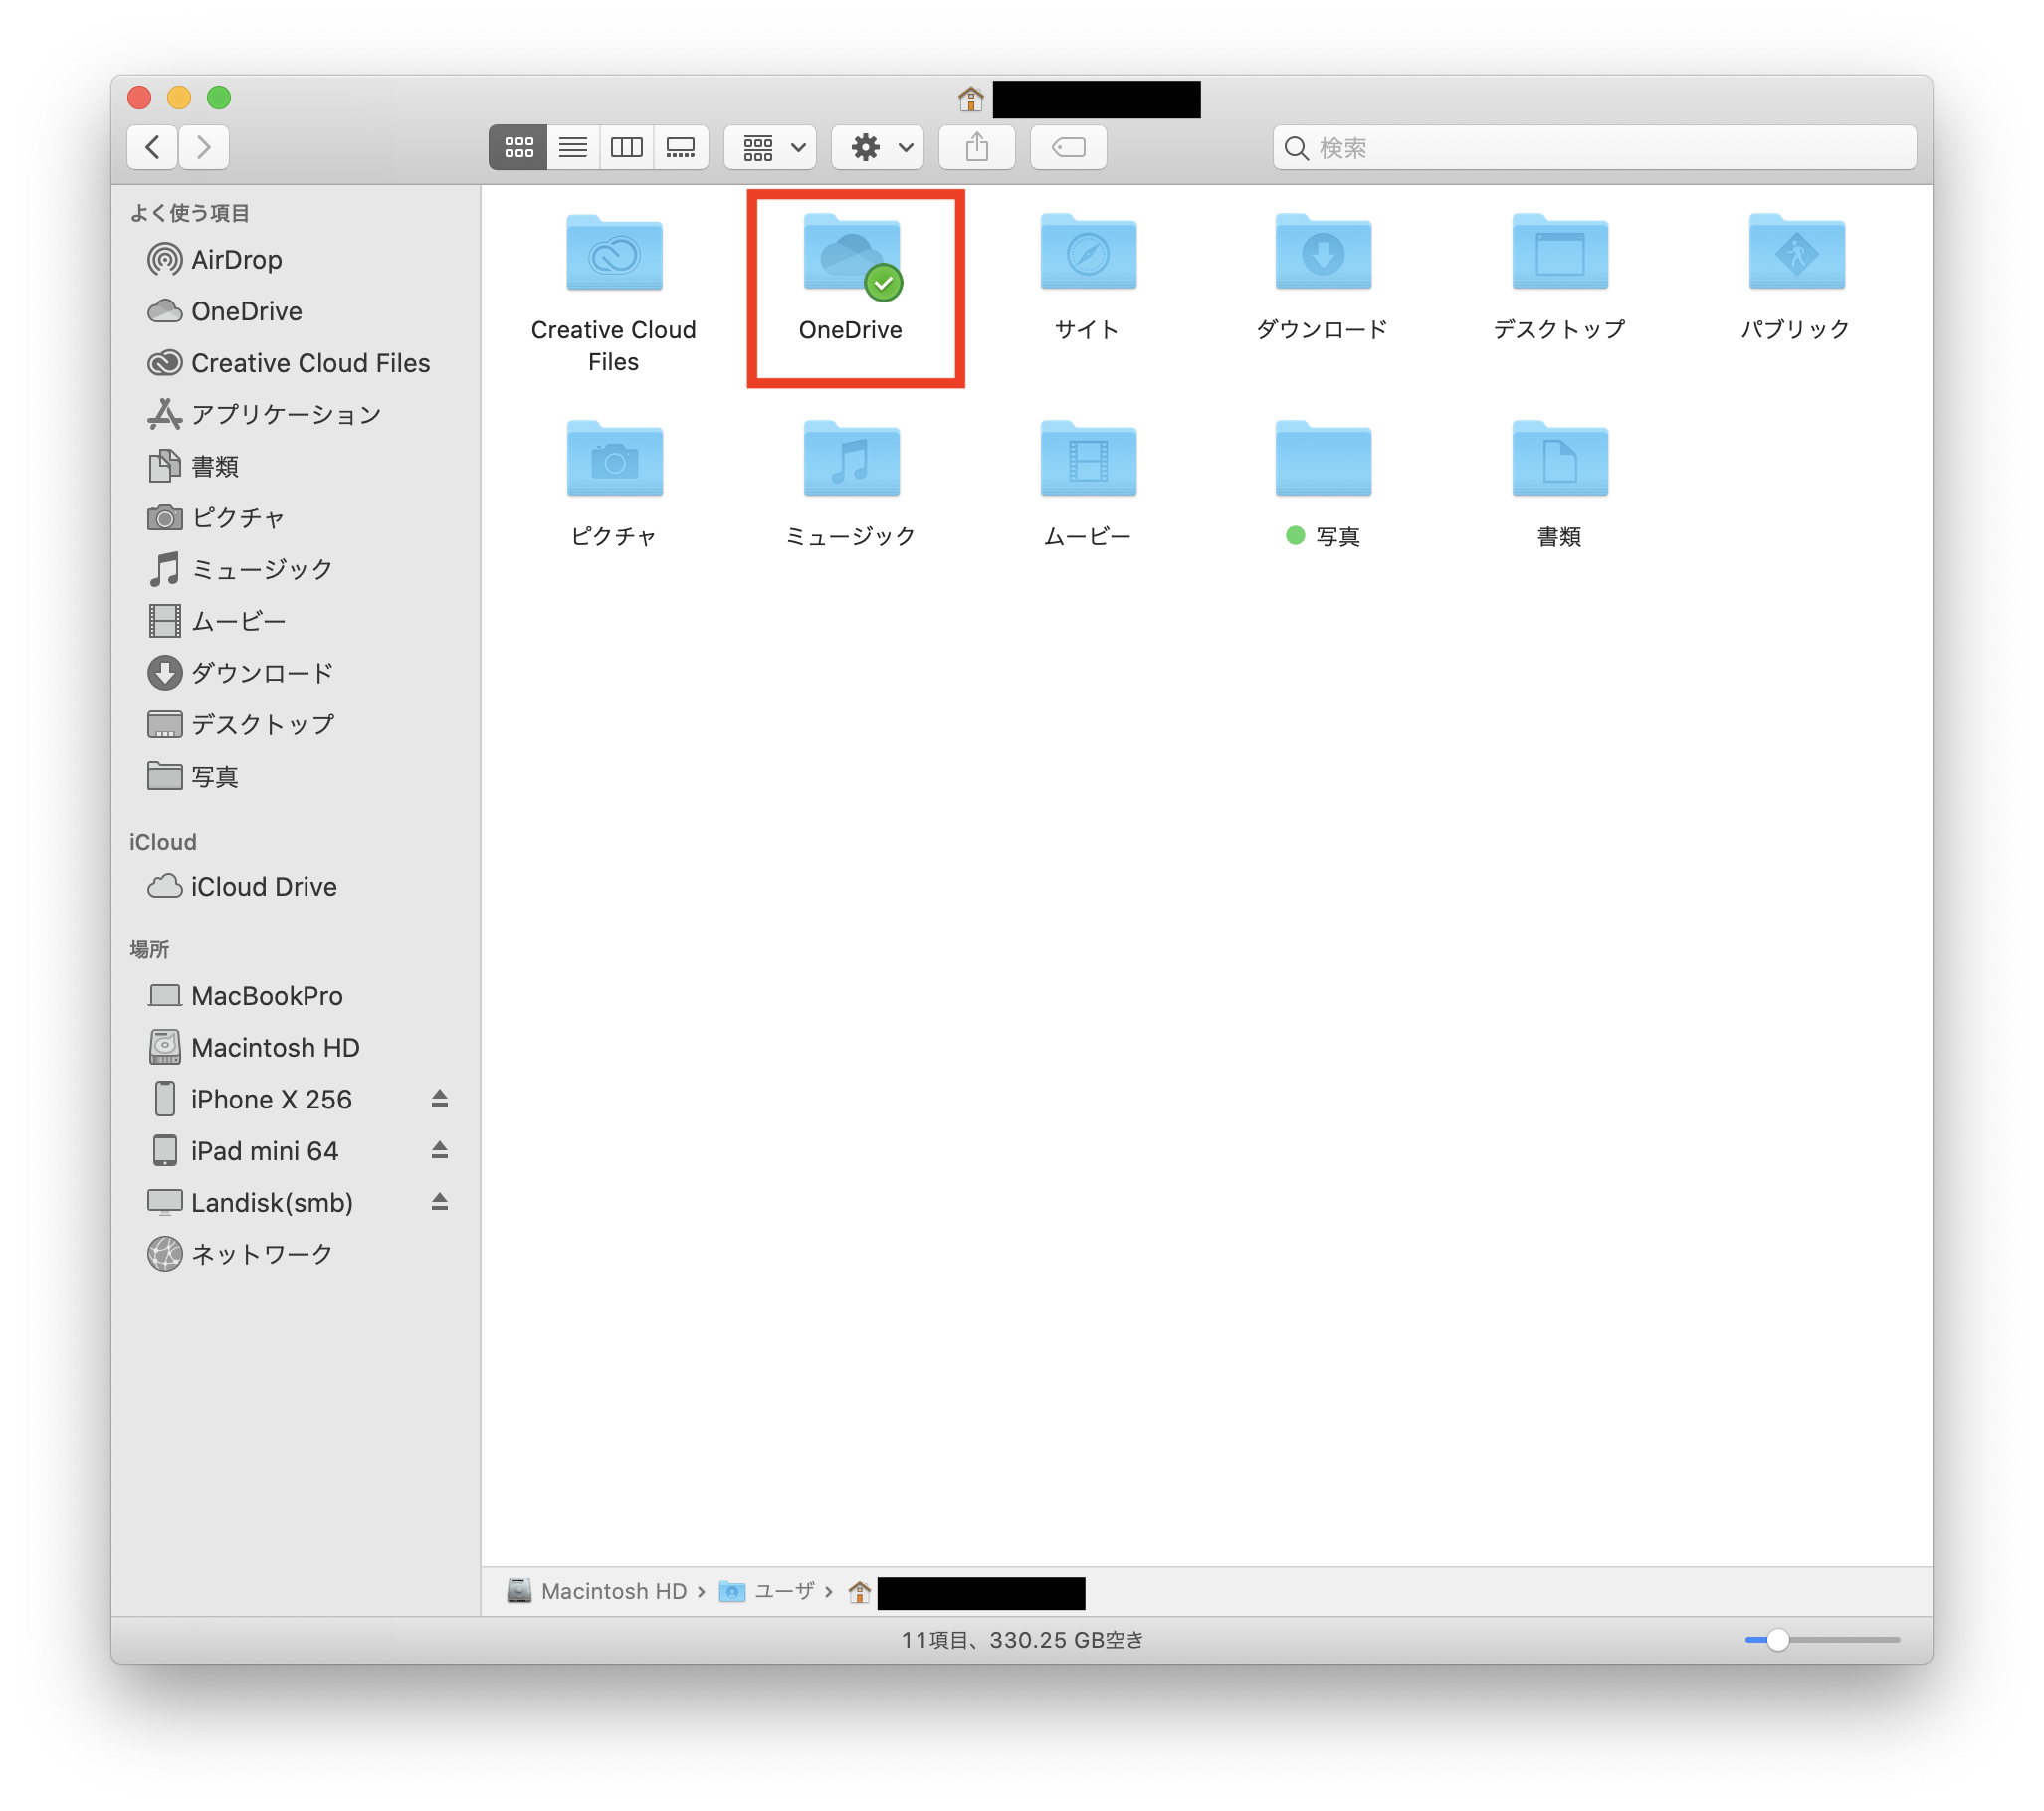Open the ダウンロード folder icon in grid
Viewport: 2044px width, 1811px height.
1322,256
